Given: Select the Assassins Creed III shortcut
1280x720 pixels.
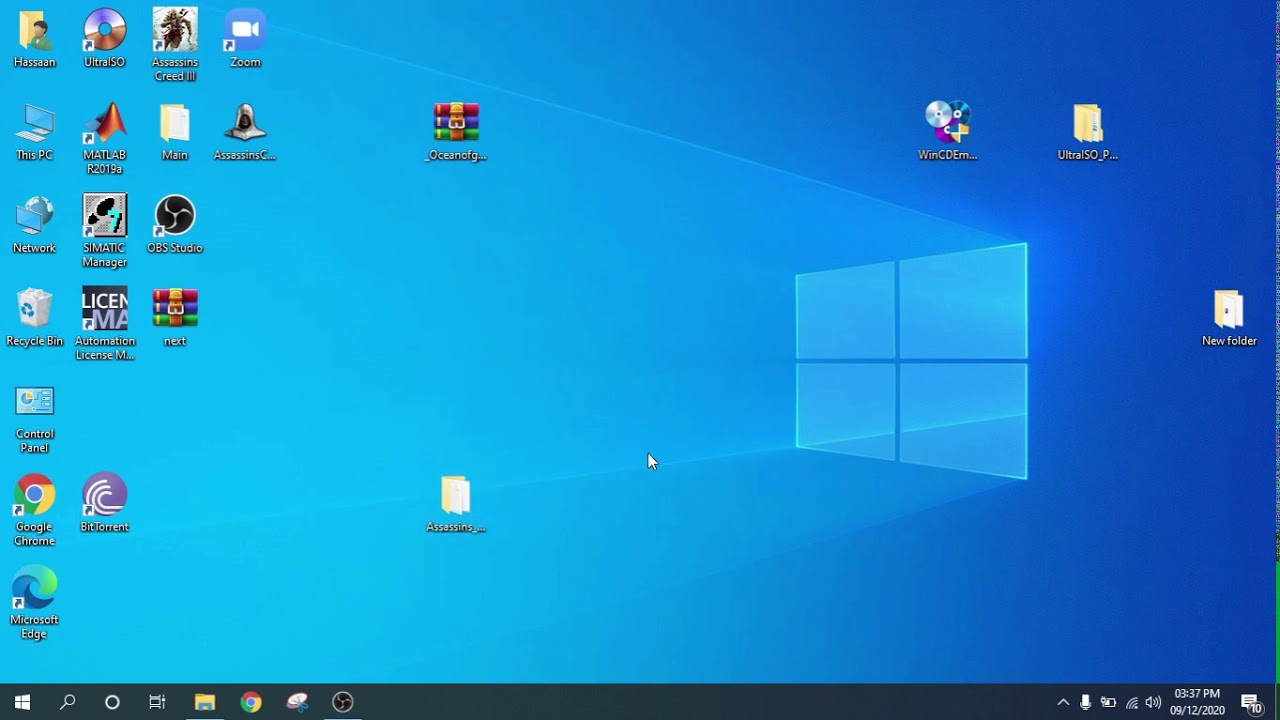Looking at the screenshot, I should tap(175, 45).
